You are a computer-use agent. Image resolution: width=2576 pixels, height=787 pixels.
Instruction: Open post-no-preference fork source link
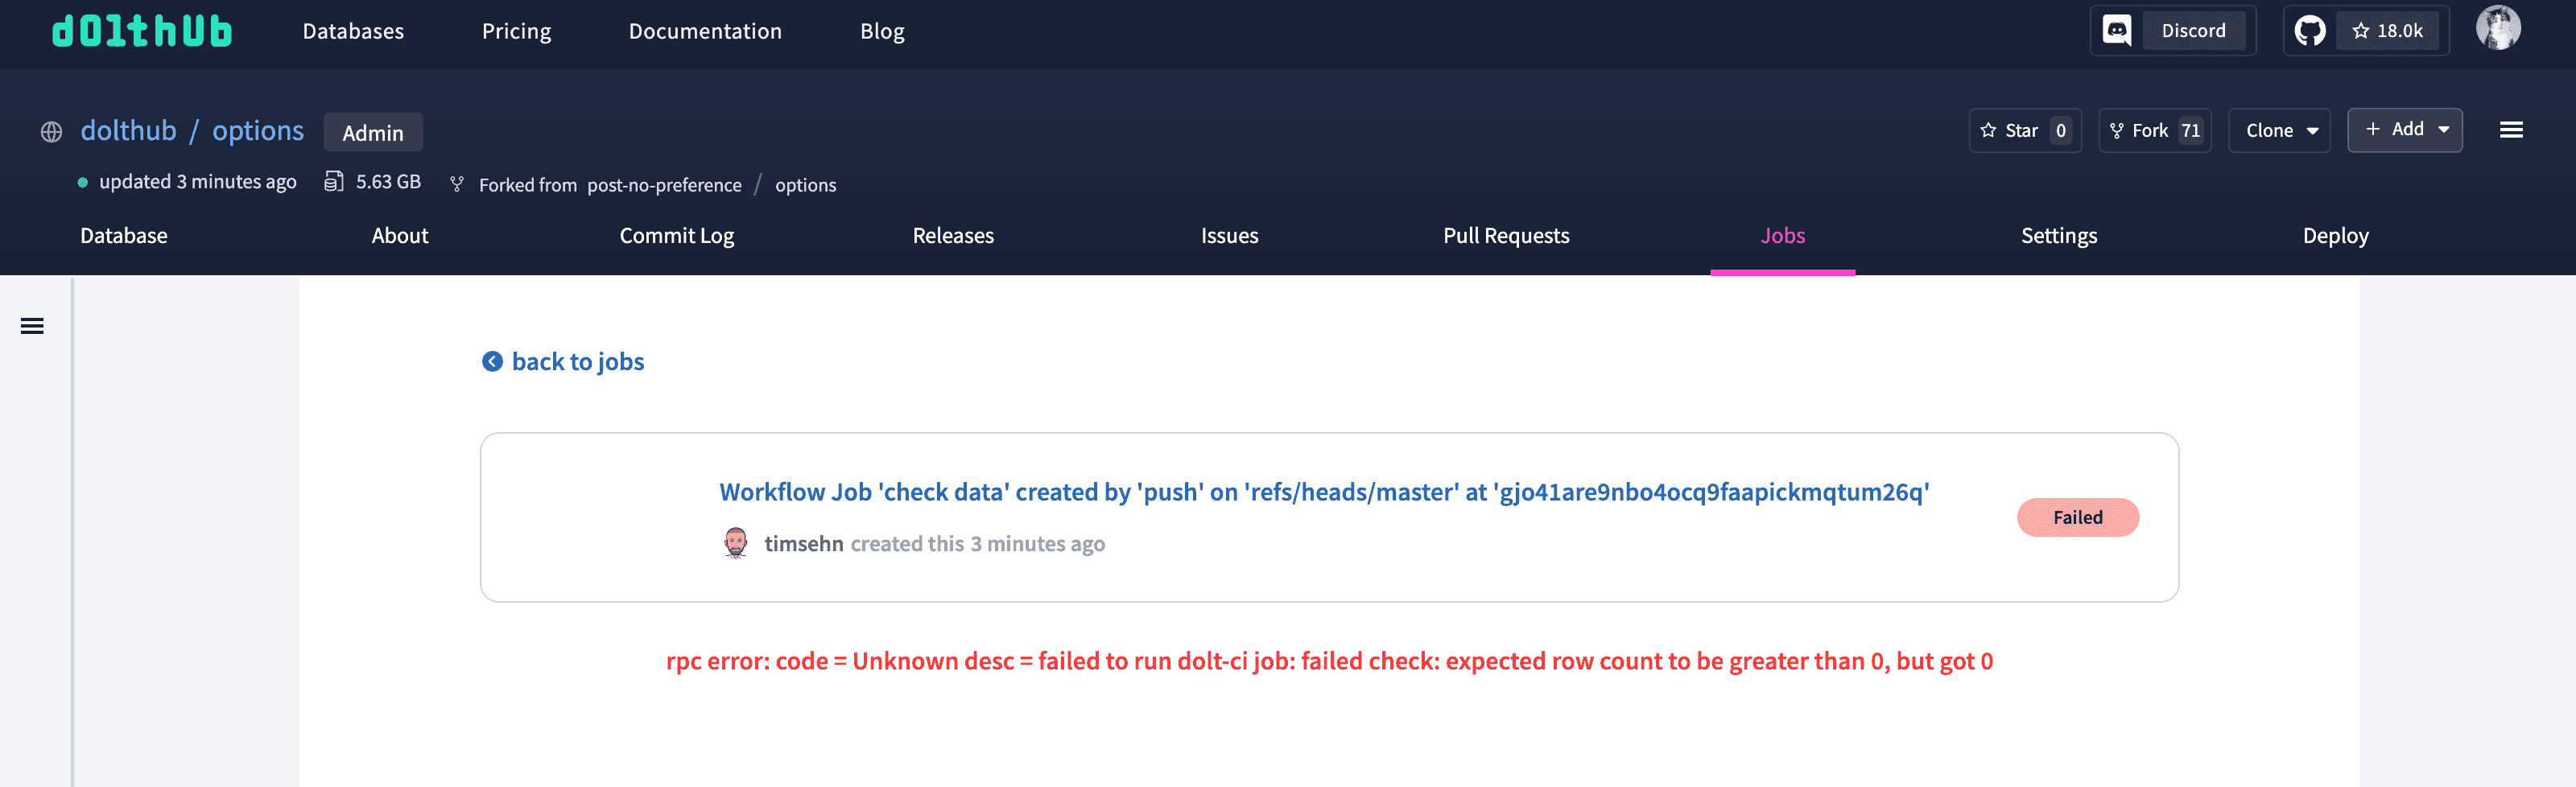tap(664, 185)
